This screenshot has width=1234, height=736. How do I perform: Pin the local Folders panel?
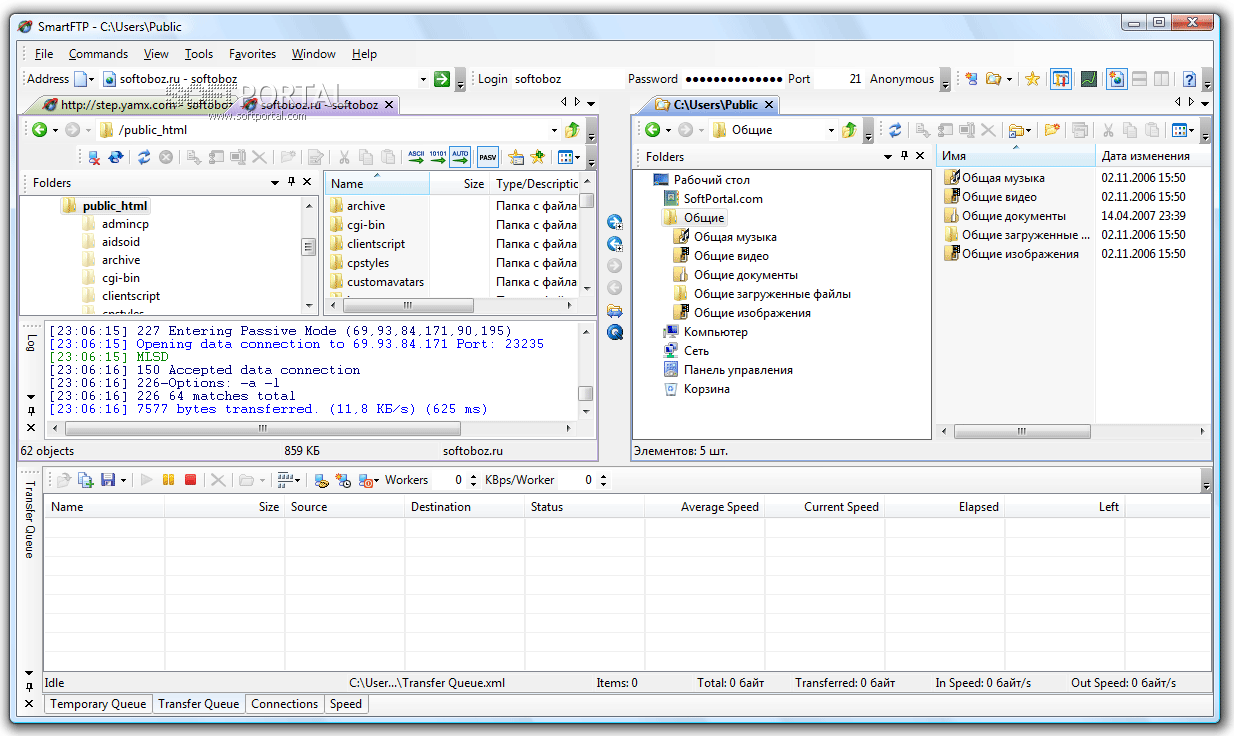pyautogui.click(x=904, y=156)
